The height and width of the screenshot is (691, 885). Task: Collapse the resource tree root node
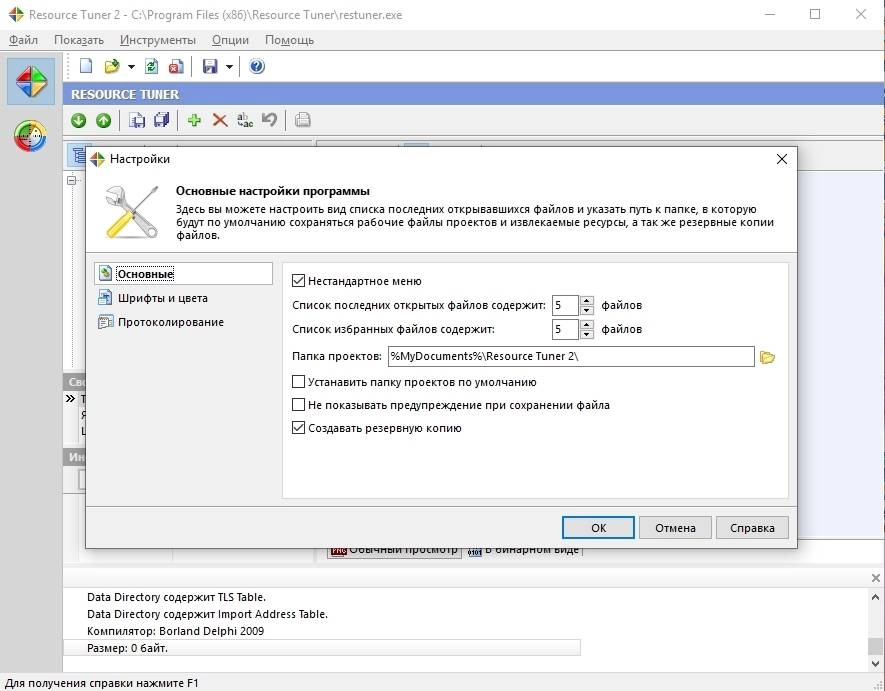(72, 181)
